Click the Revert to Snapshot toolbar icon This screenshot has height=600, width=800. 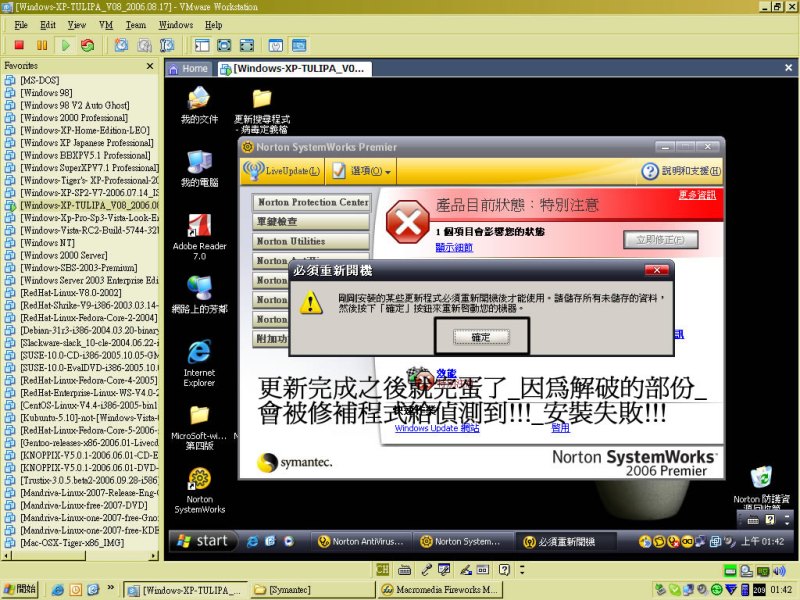tap(144, 45)
